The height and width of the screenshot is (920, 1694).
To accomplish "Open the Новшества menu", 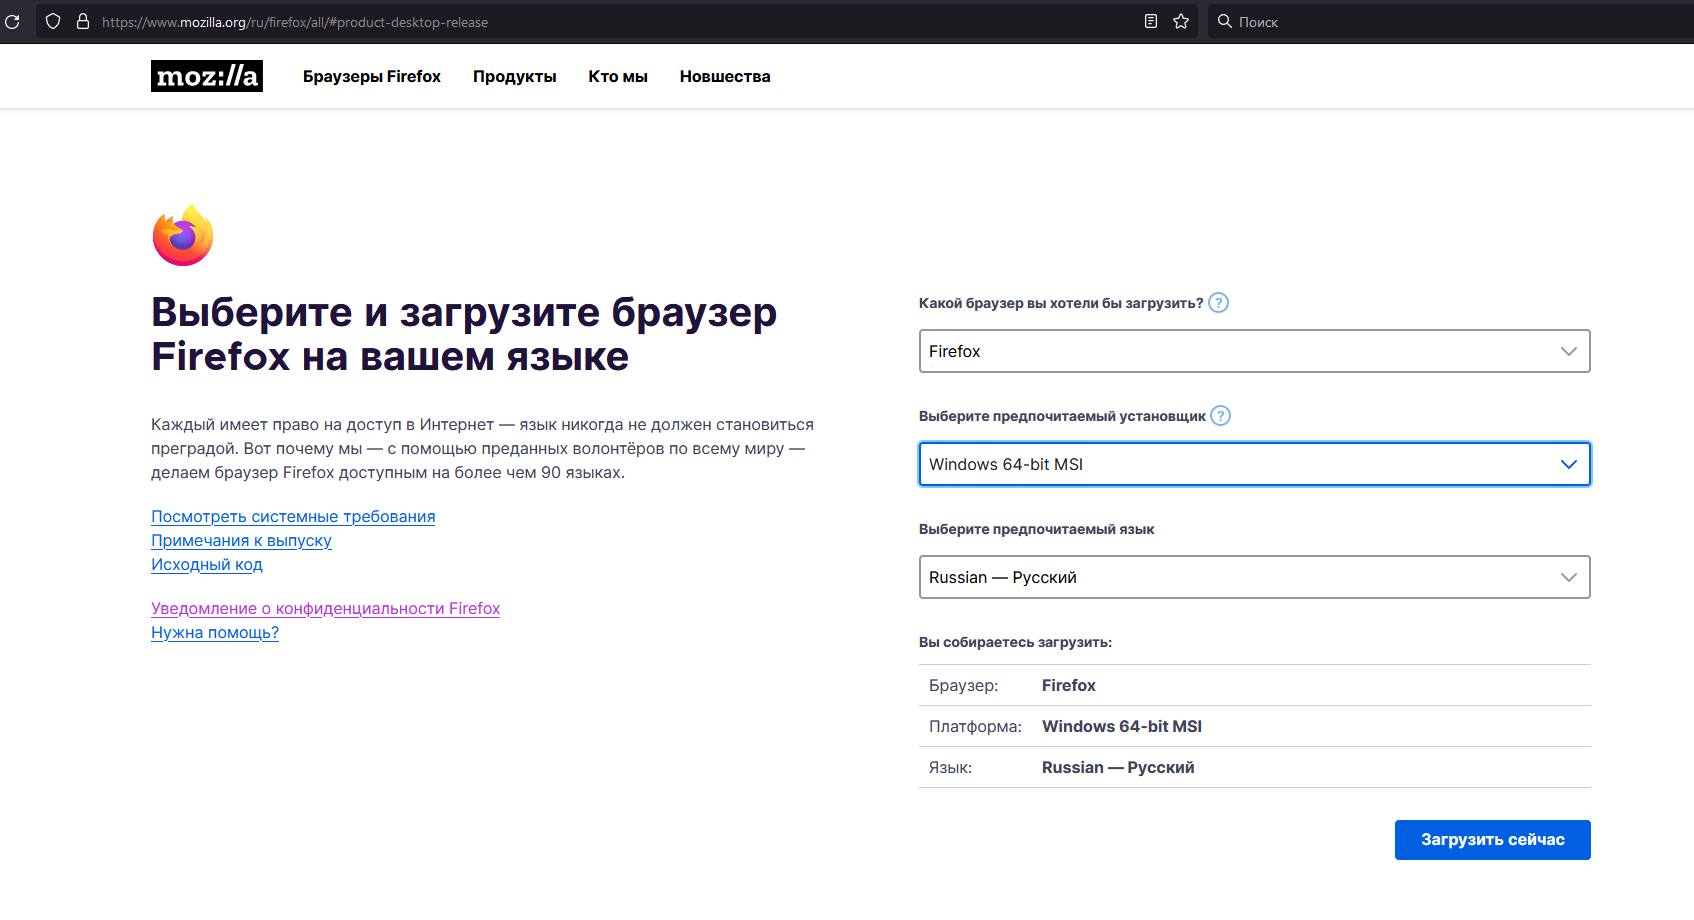I will tap(725, 76).
